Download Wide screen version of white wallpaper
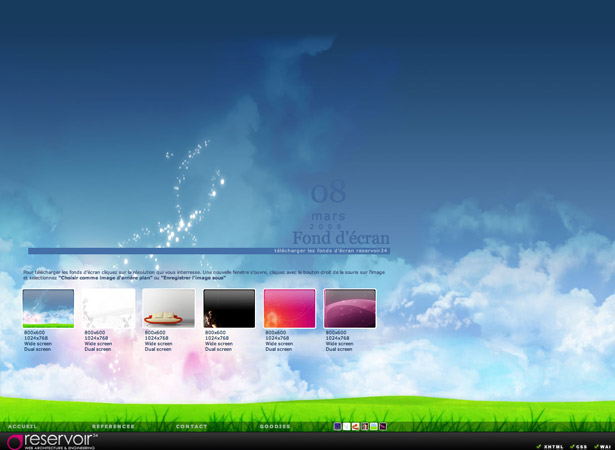 pos(98,344)
